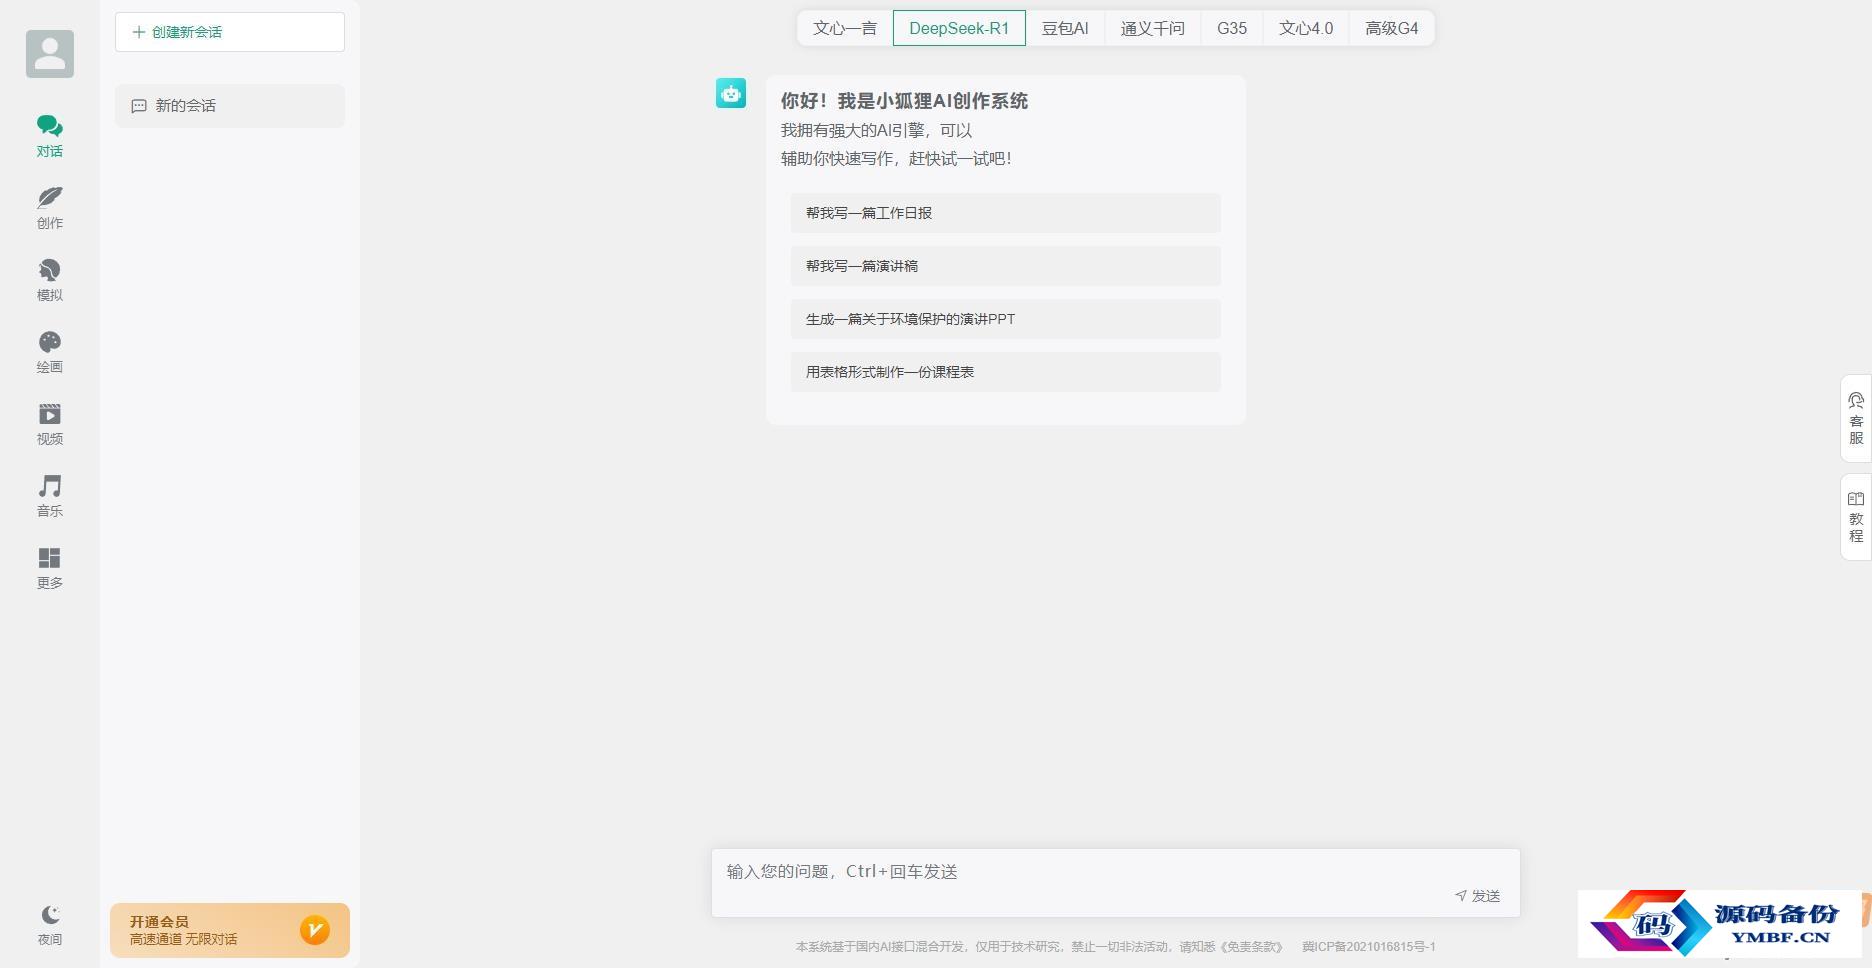This screenshot has width=1872, height=968.
Task: Click 创建新会话 to start a new chat
Action: click(x=230, y=32)
